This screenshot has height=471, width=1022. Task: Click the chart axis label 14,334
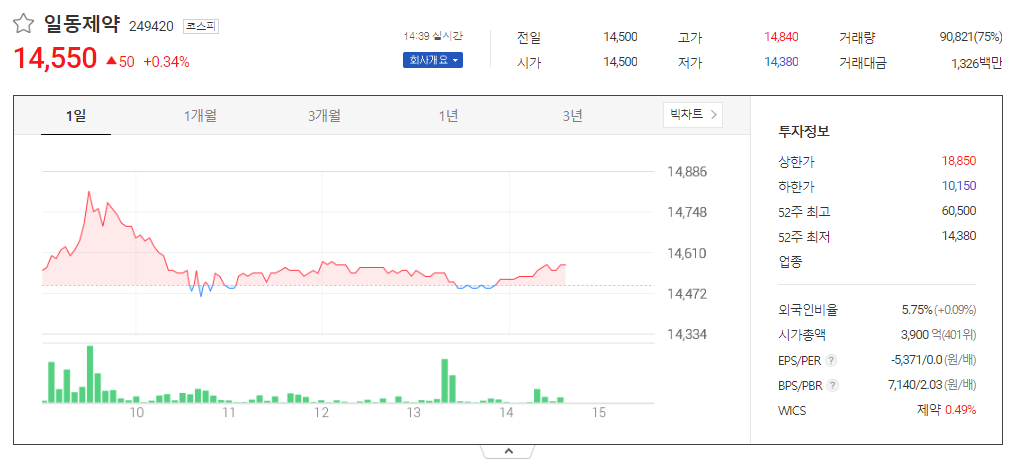(x=687, y=335)
